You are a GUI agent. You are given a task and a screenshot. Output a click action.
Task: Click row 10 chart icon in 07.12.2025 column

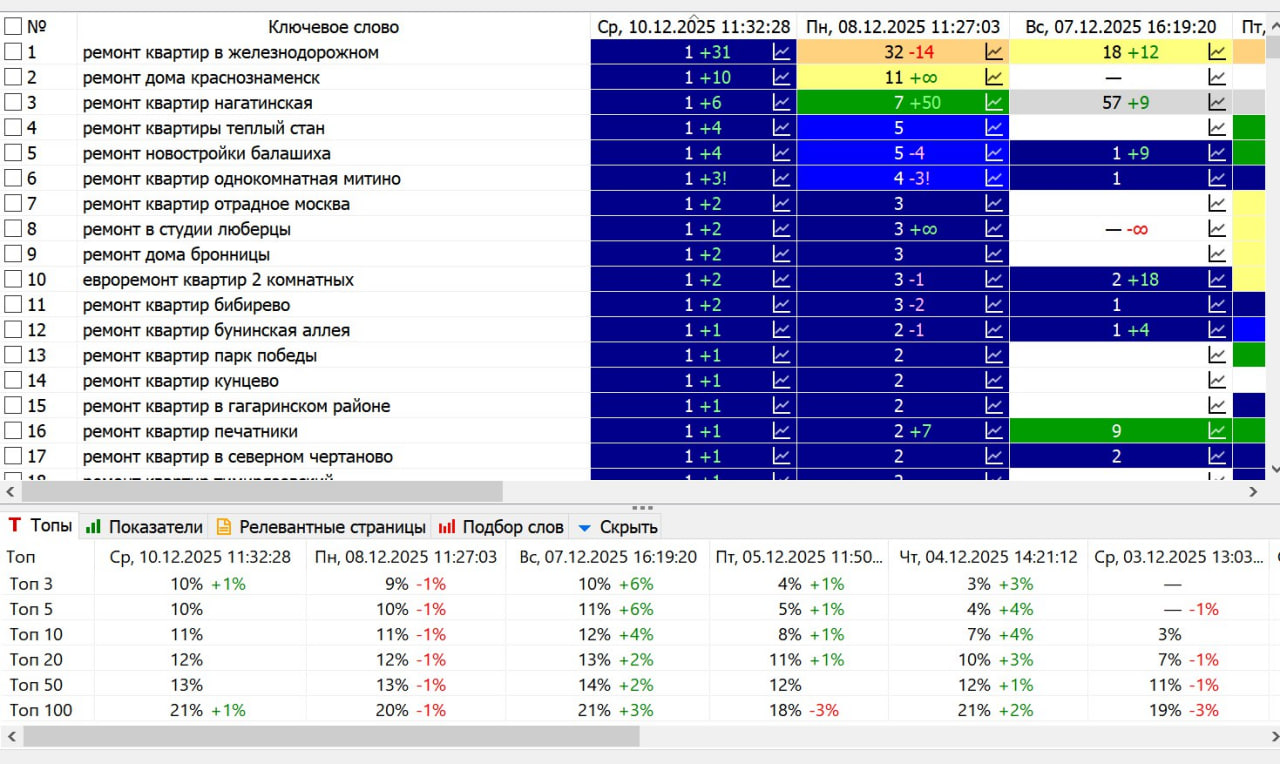1217,279
